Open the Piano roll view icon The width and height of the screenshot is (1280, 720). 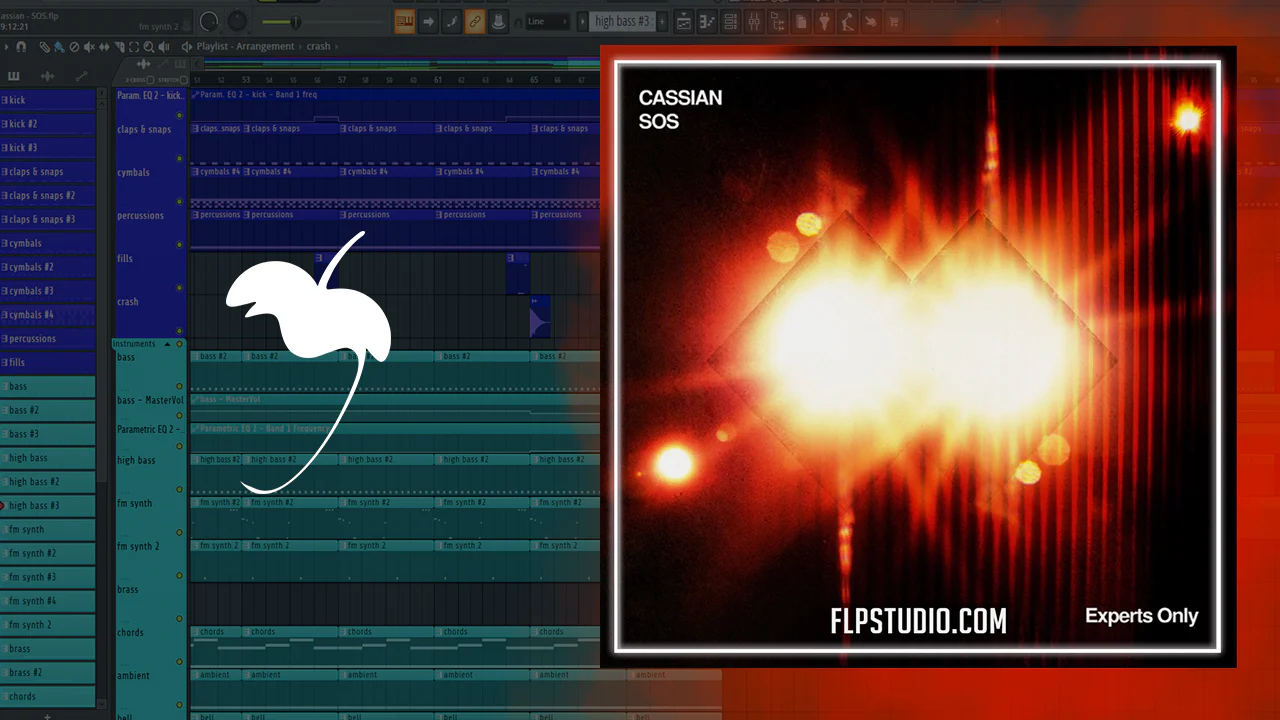707,21
